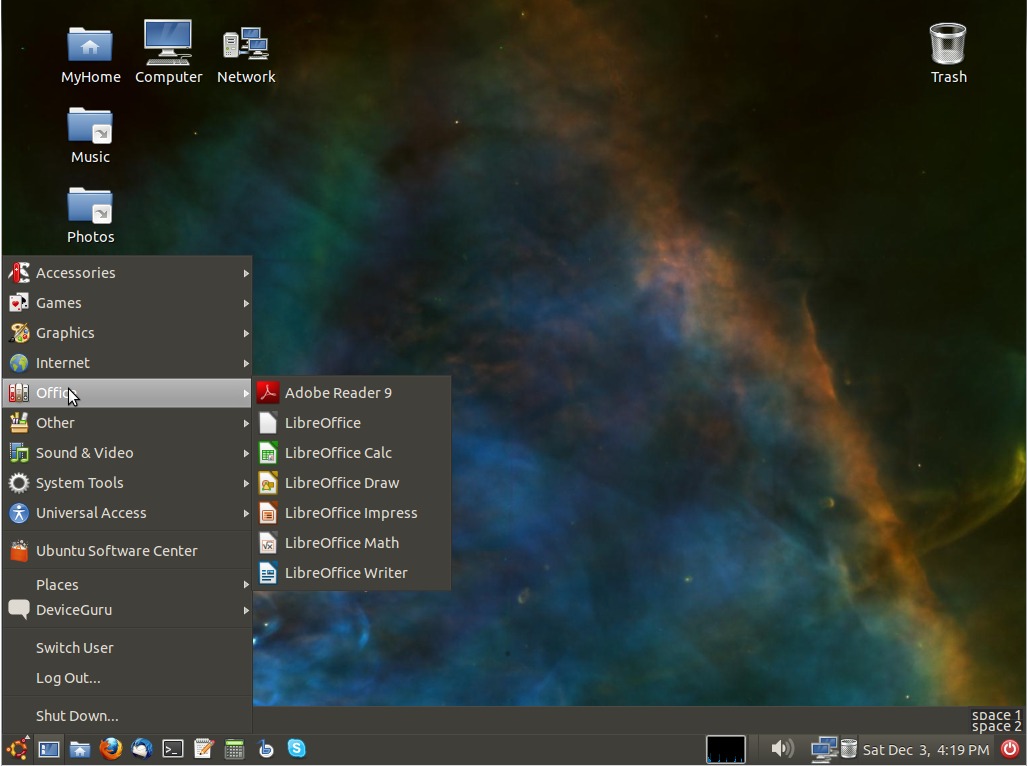This screenshot has width=1028, height=766.
Task: Launch LibreOffice from the Office submenu
Action: coord(352,422)
